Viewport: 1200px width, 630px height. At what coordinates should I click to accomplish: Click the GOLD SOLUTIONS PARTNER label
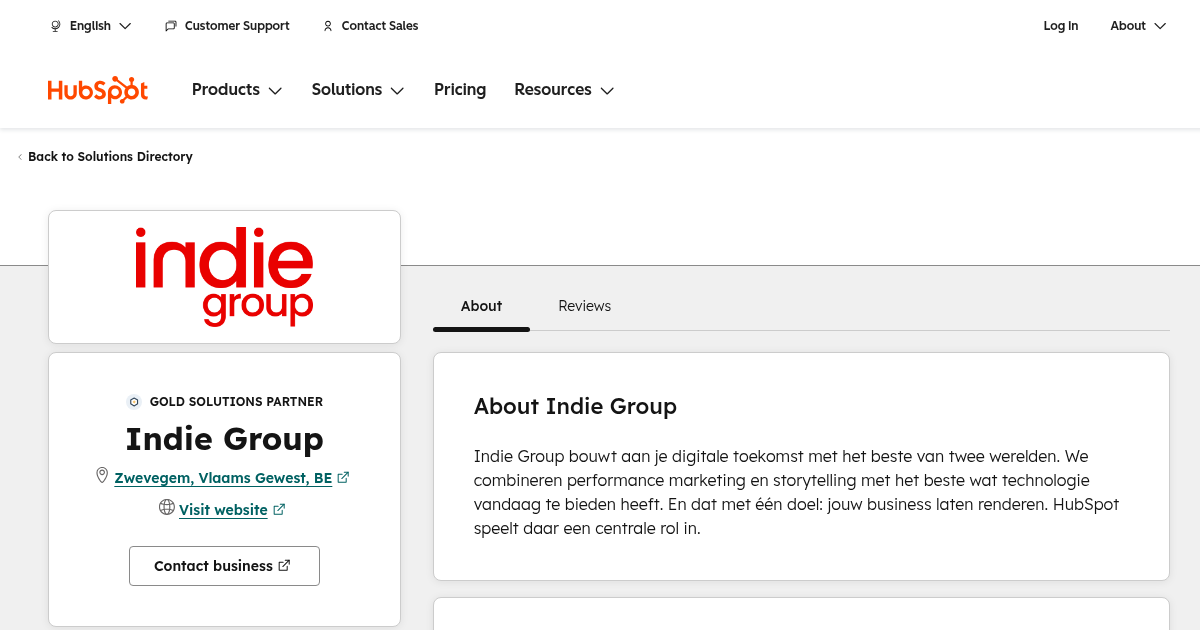[236, 402]
